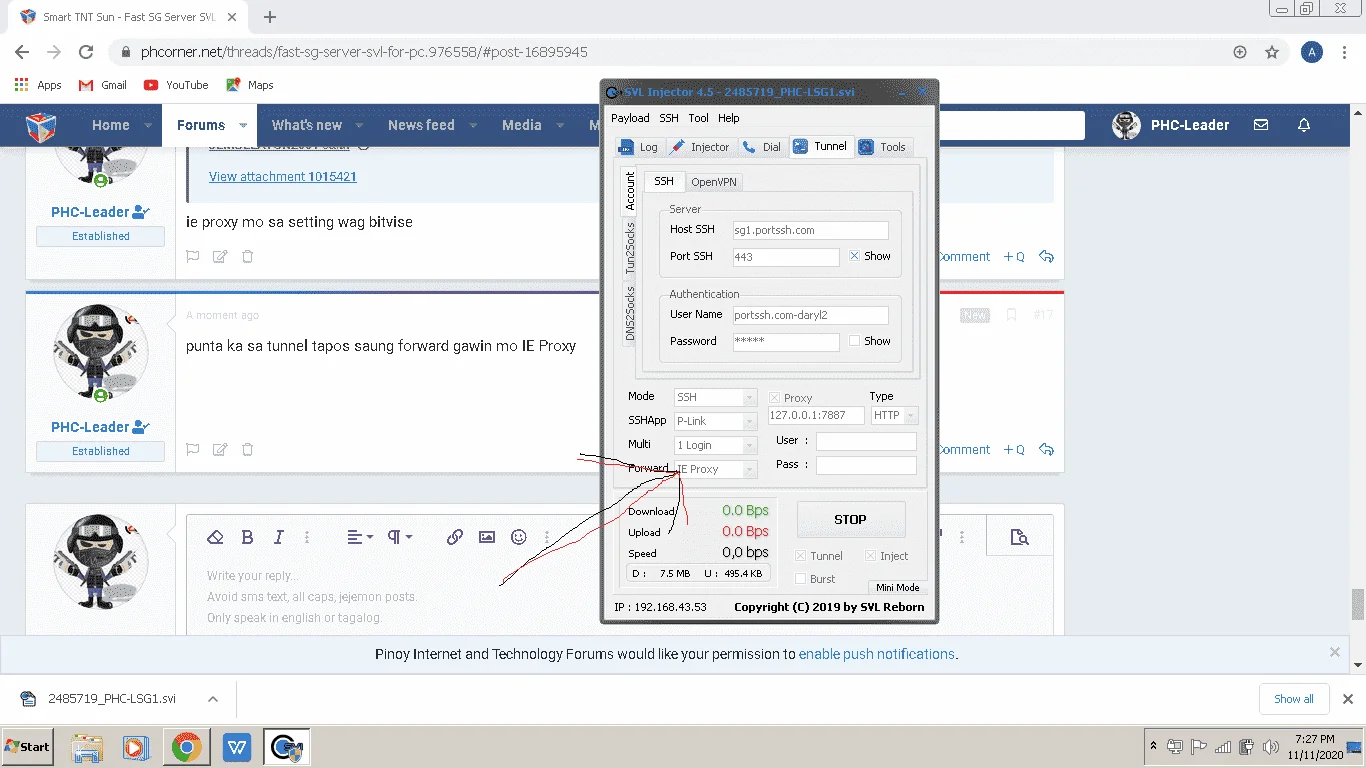Expand the News feed menu arrow

473,126
